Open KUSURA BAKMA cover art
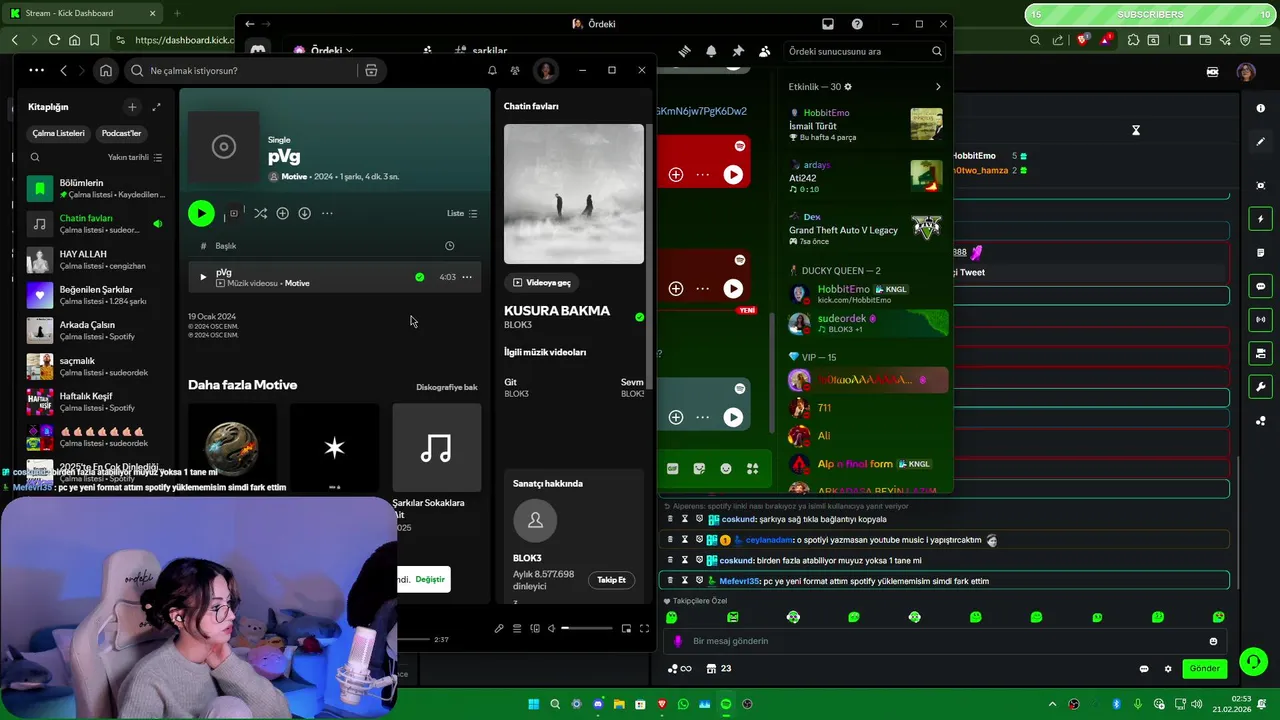Viewport: 1280px width, 720px height. (x=574, y=194)
